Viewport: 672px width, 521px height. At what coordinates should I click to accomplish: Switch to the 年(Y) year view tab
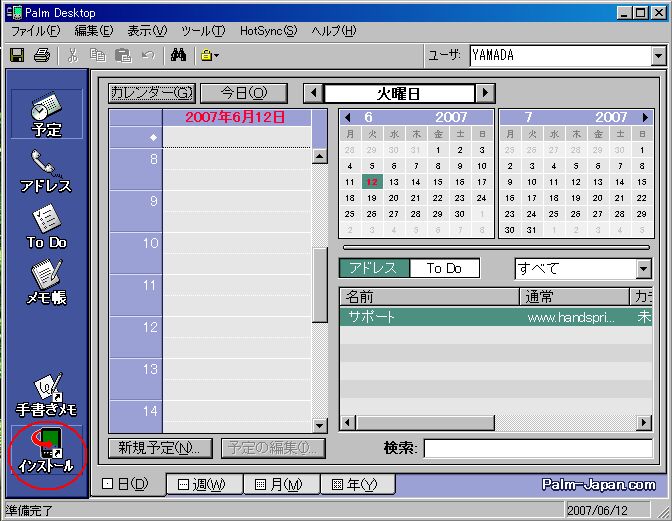pyautogui.click(x=357, y=485)
